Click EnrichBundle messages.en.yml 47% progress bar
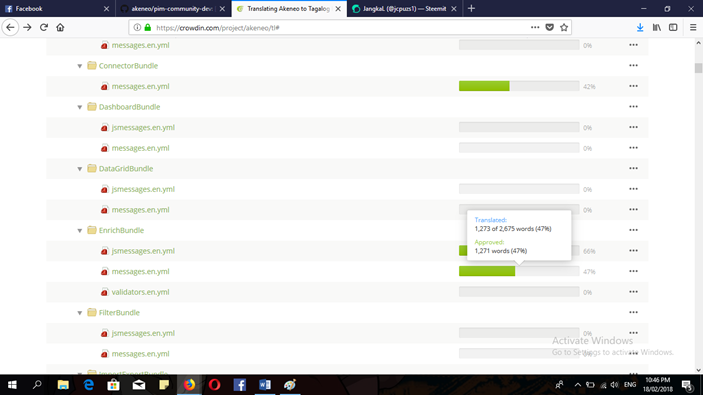The height and width of the screenshot is (395, 703). pyautogui.click(x=519, y=271)
